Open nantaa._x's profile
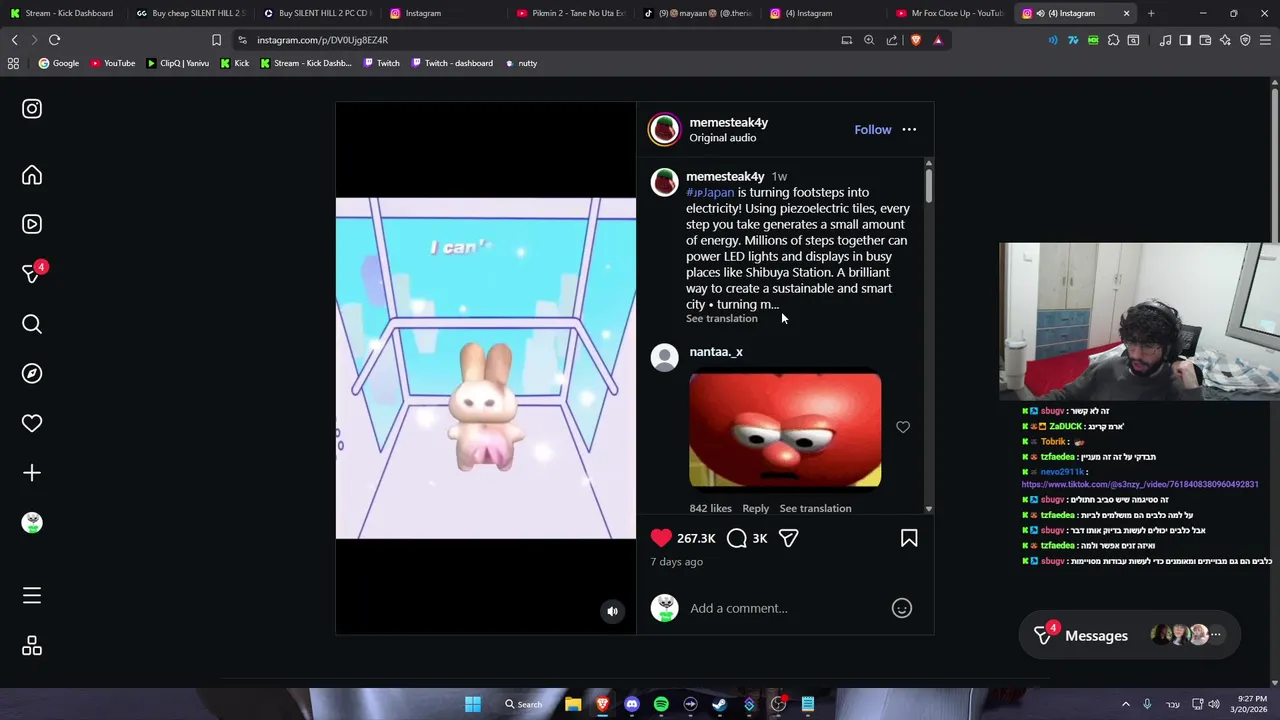Viewport: 1280px width, 720px height. tap(716, 352)
